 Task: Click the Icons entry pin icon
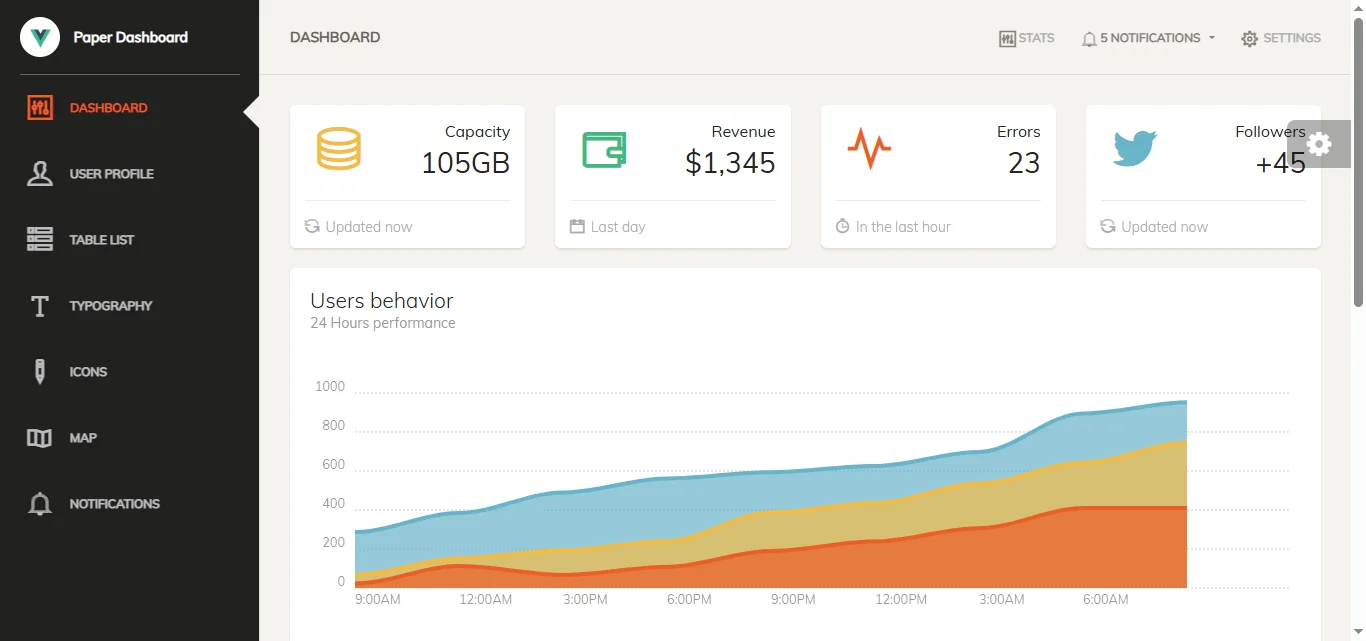pyautogui.click(x=40, y=371)
